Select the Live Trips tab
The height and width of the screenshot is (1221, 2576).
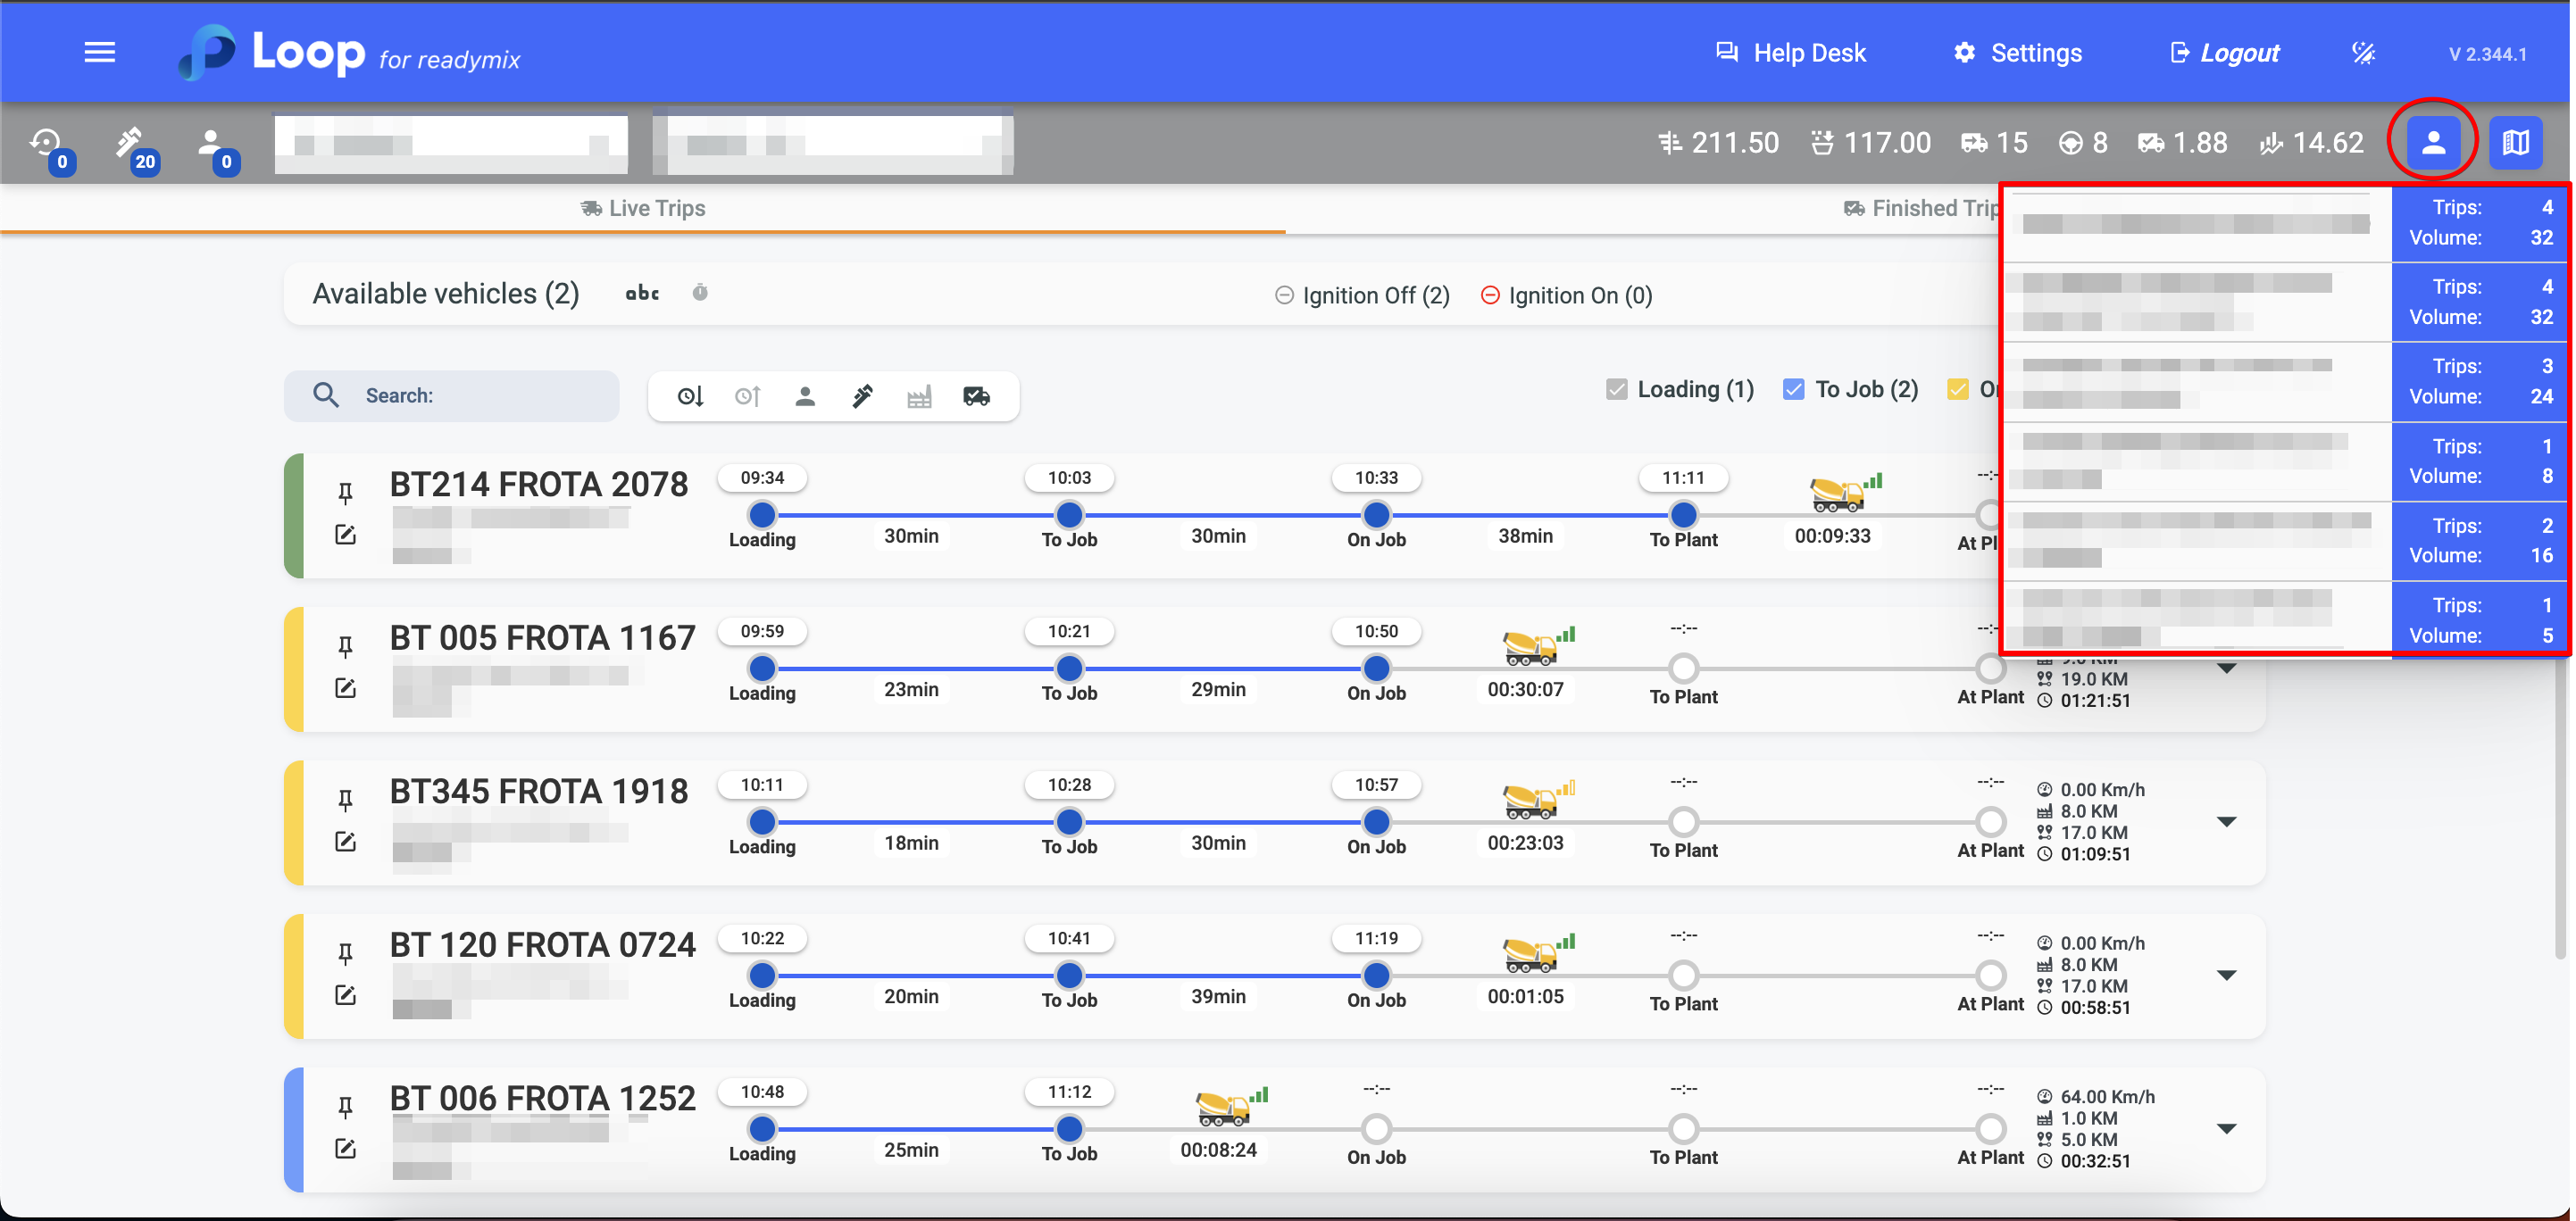tap(643, 208)
